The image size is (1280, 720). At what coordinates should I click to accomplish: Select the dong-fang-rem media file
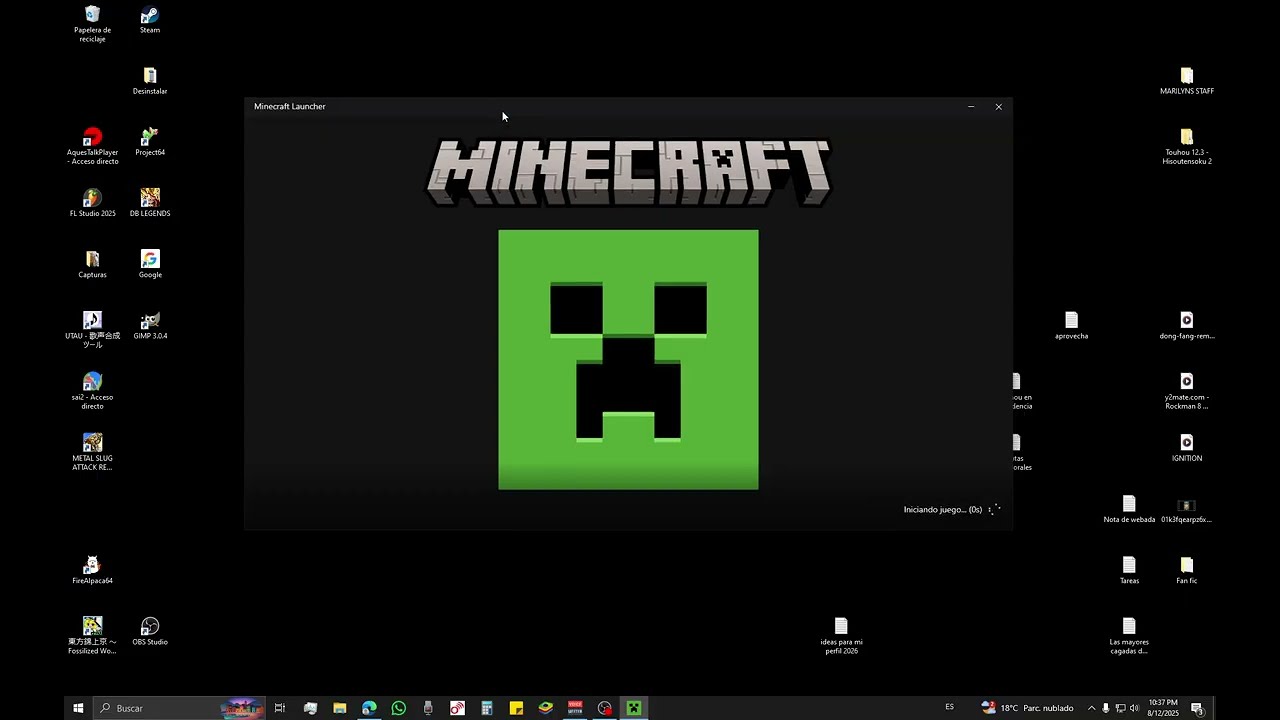pyautogui.click(x=1187, y=325)
